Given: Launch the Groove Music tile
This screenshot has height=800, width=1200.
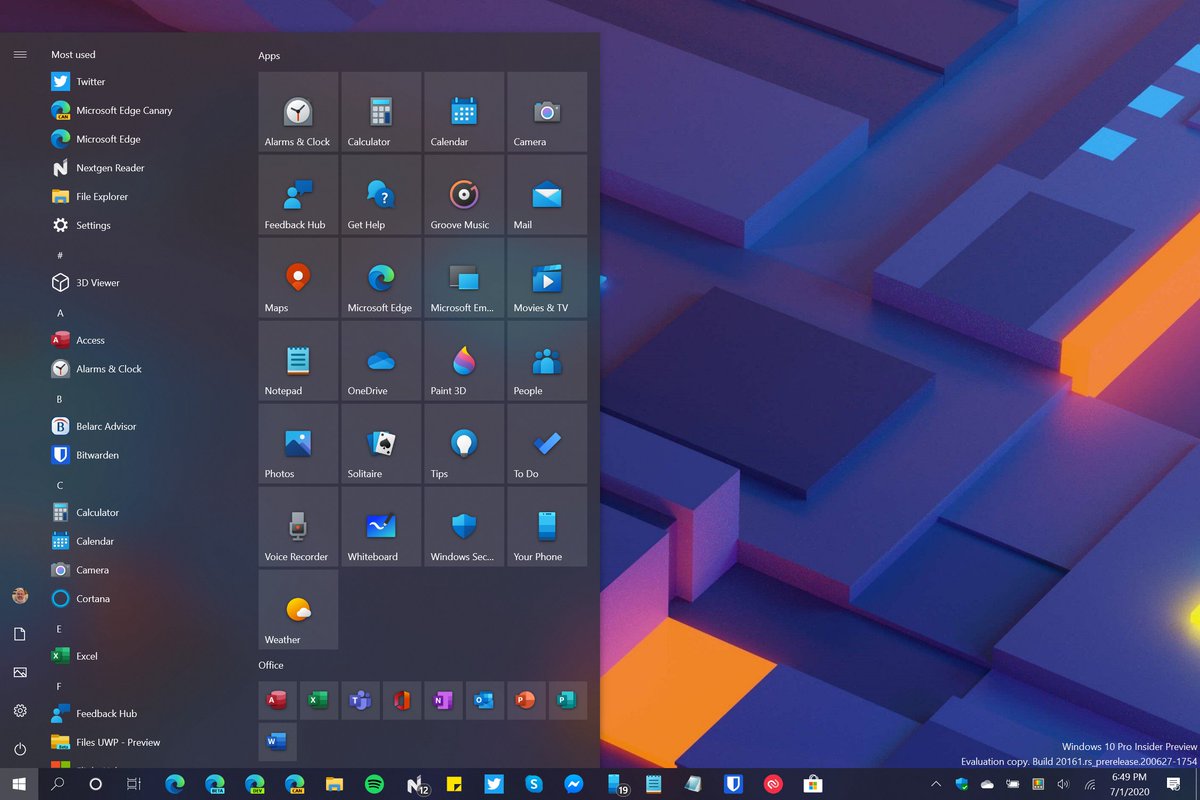Looking at the screenshot, I should 464,195.
